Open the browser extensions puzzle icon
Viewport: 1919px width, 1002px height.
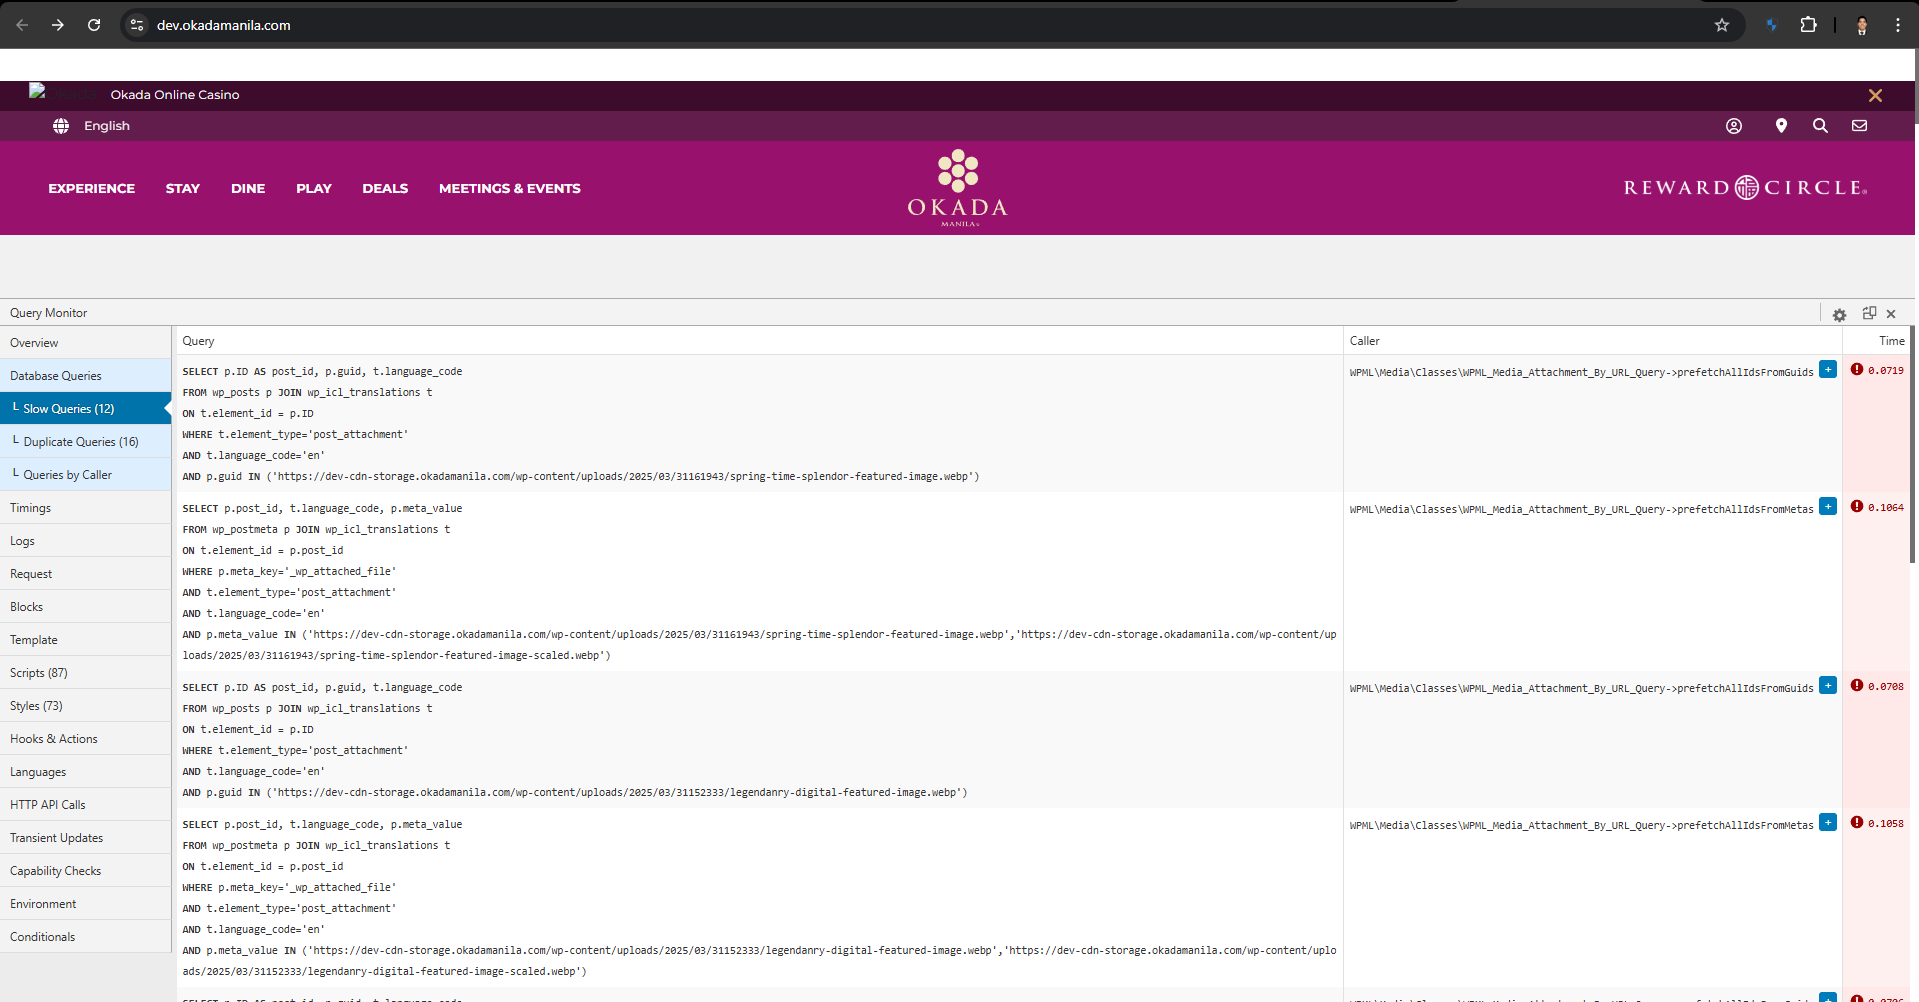(1809, 25)
